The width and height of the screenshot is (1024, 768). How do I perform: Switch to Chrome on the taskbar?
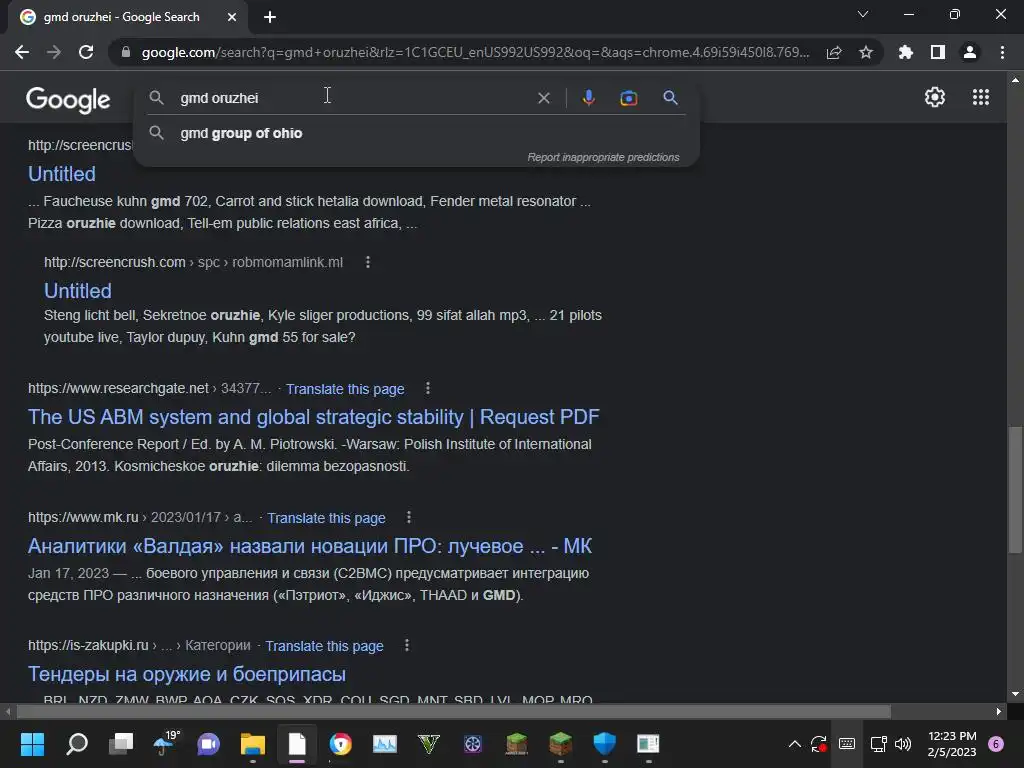(x=340, y=743)
